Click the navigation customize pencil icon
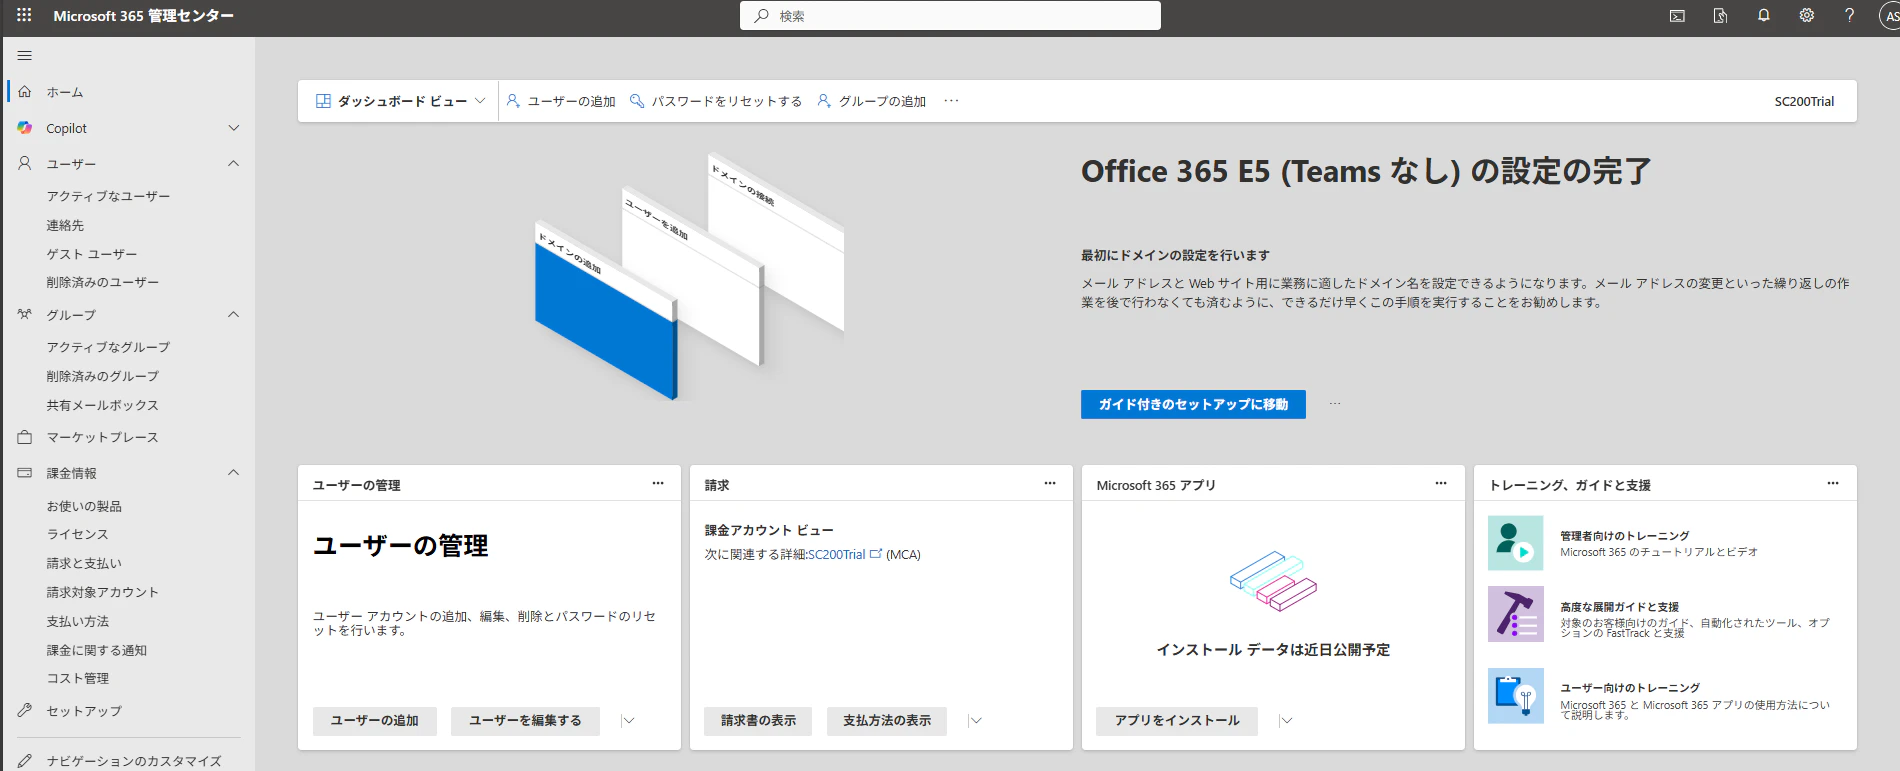This screenshot has height=771, width=1900. [x=25, y=760]
